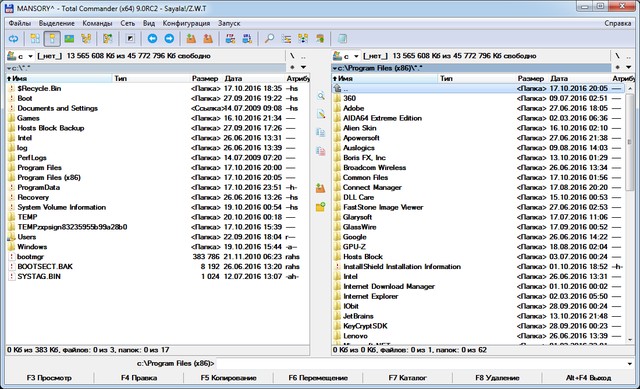Screen dimensions: 640x389
Task: Select FastStone Image Viewer folder
Action: (x=383, y=207)
